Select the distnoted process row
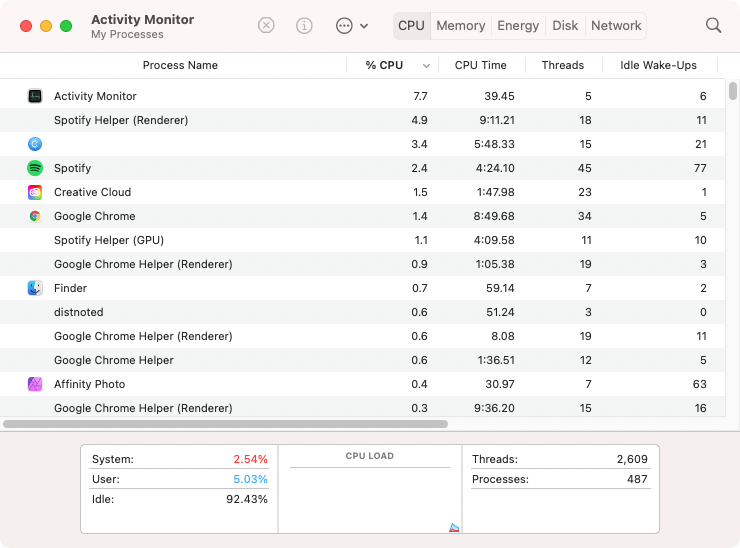 click(x=362, y=312)
